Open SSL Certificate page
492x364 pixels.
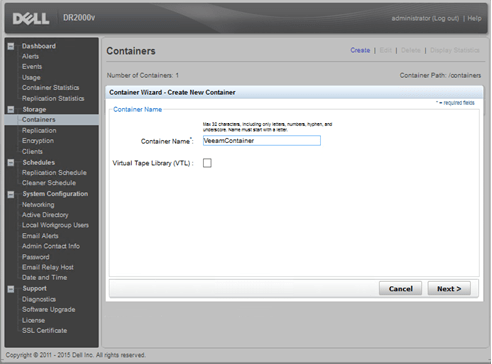pos(44,331)
